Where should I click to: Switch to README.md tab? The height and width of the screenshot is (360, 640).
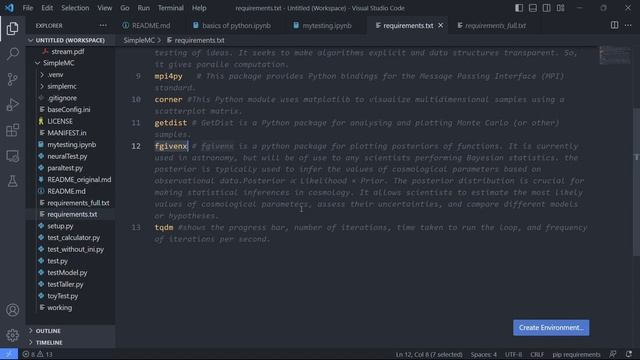[151, 25]
